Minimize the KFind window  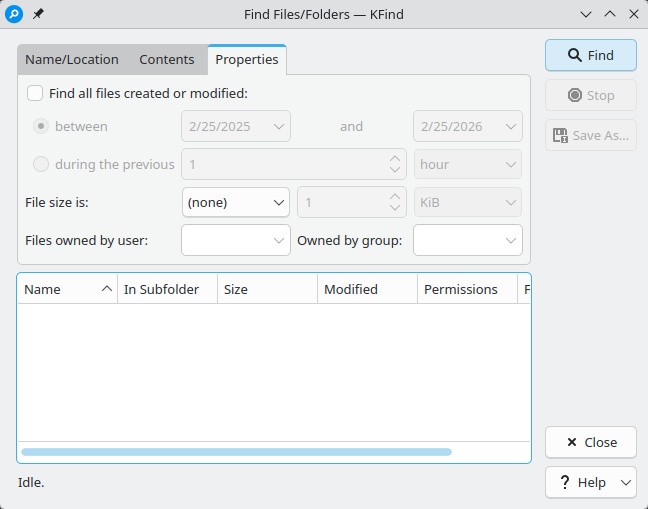click(586, 14)
